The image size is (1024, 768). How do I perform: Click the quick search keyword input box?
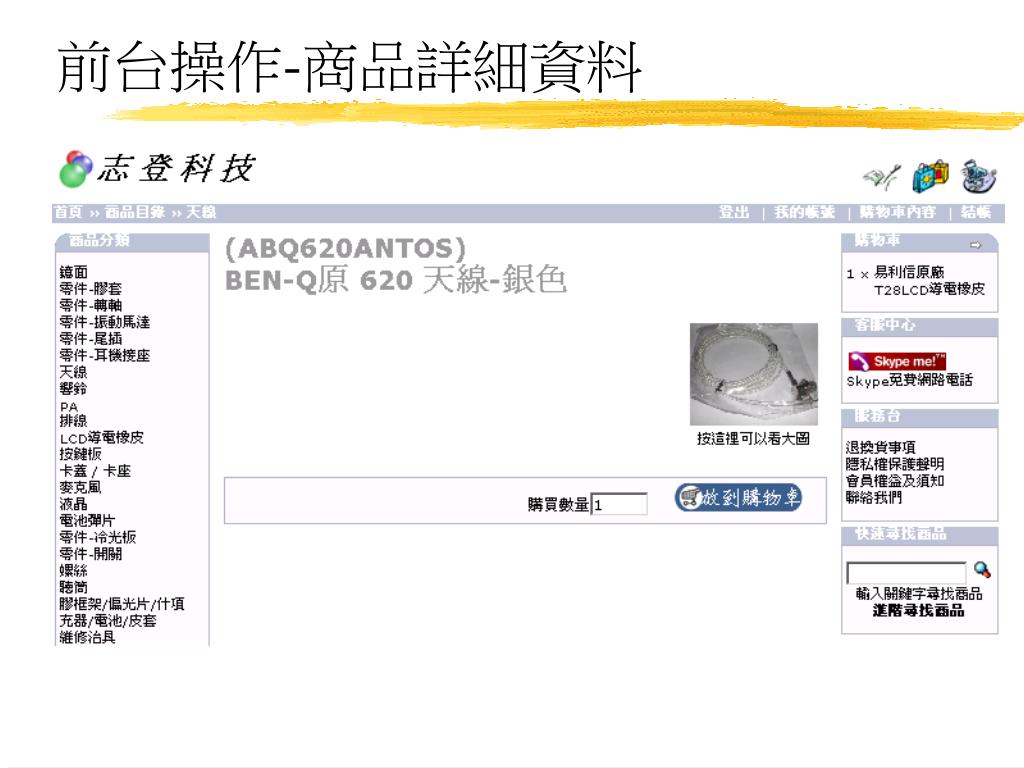pos(906,573)
